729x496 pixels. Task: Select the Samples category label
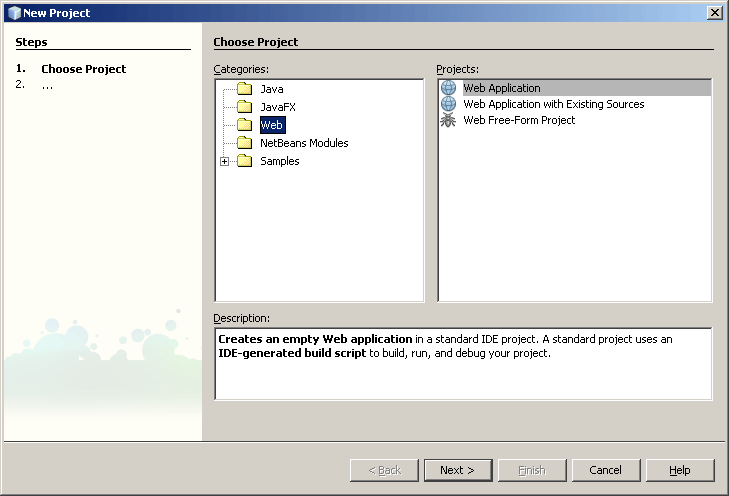[x=279, y=161]
